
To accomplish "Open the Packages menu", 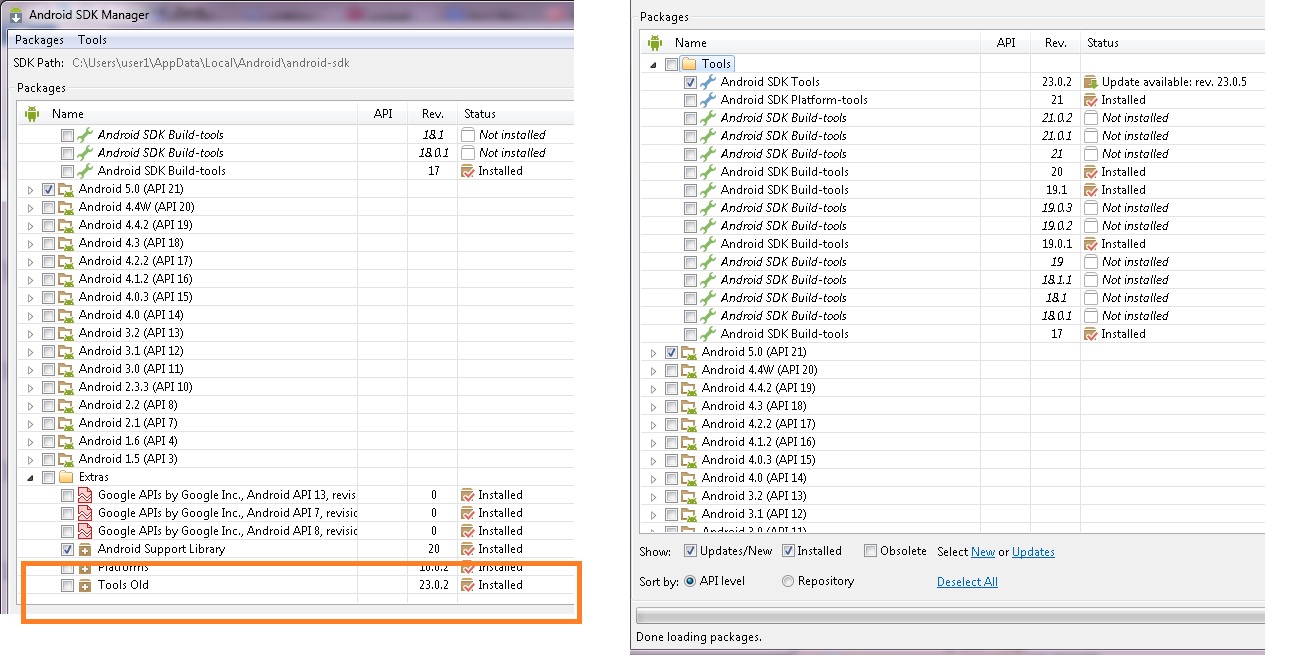I will tap(39, 40).
